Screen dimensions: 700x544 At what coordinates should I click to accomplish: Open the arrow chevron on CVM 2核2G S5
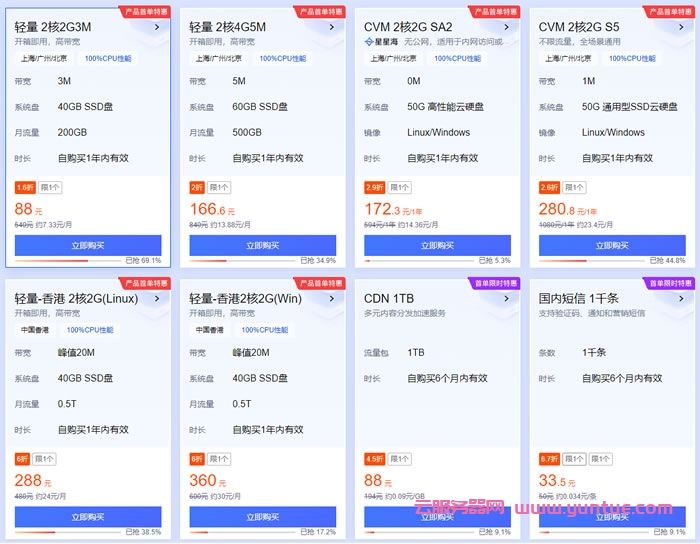pyautogui.click(x=680, y=28)
